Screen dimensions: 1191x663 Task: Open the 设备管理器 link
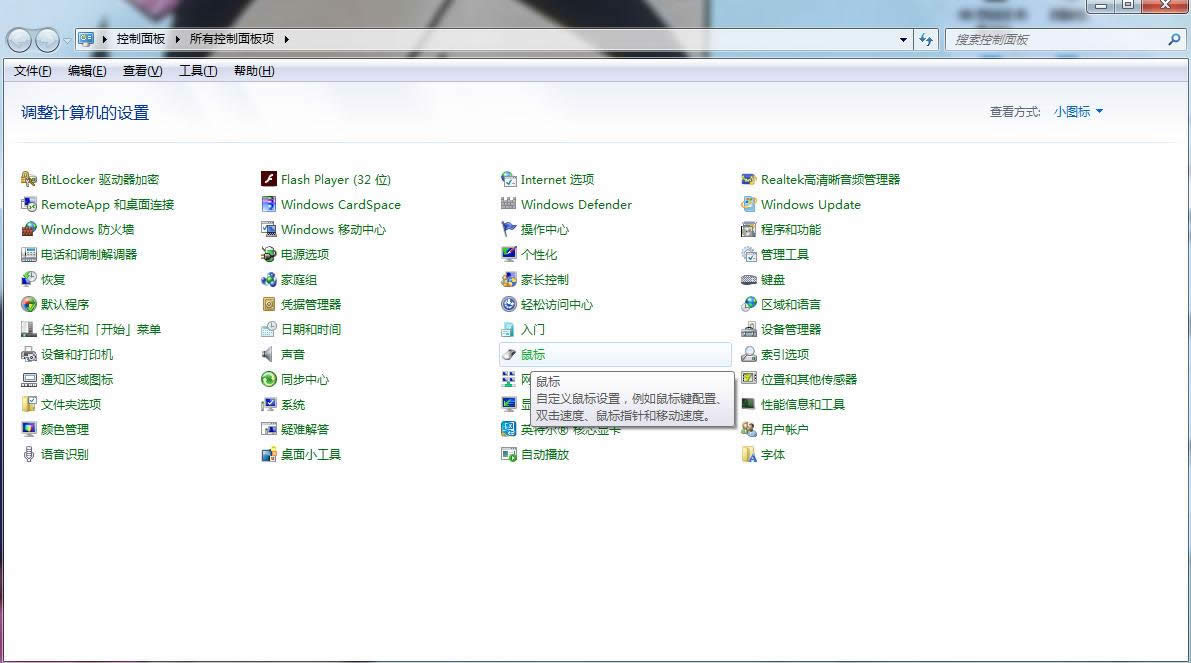pos(790,330)
